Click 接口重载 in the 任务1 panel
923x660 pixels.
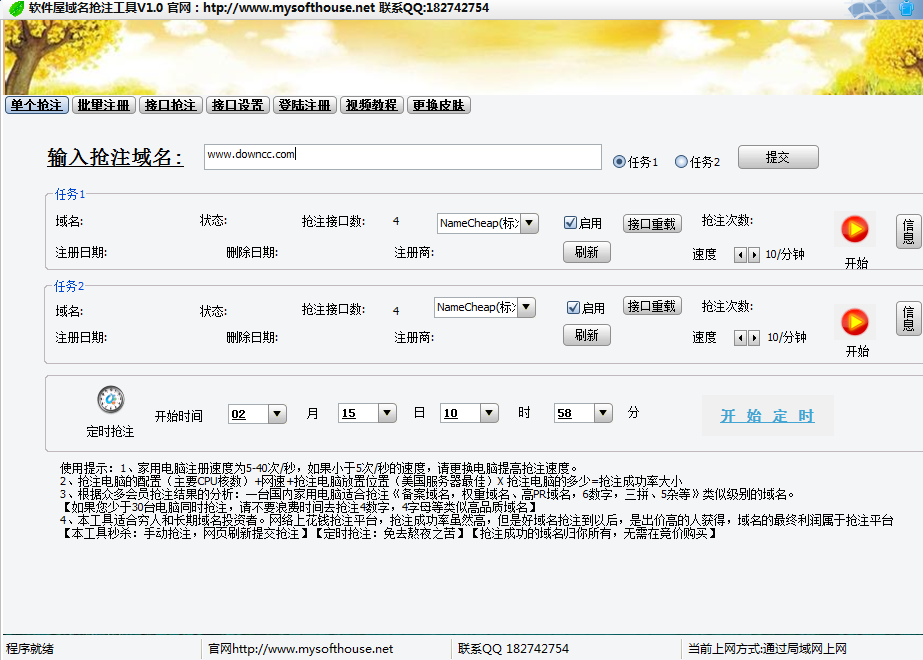coord(651,223)
